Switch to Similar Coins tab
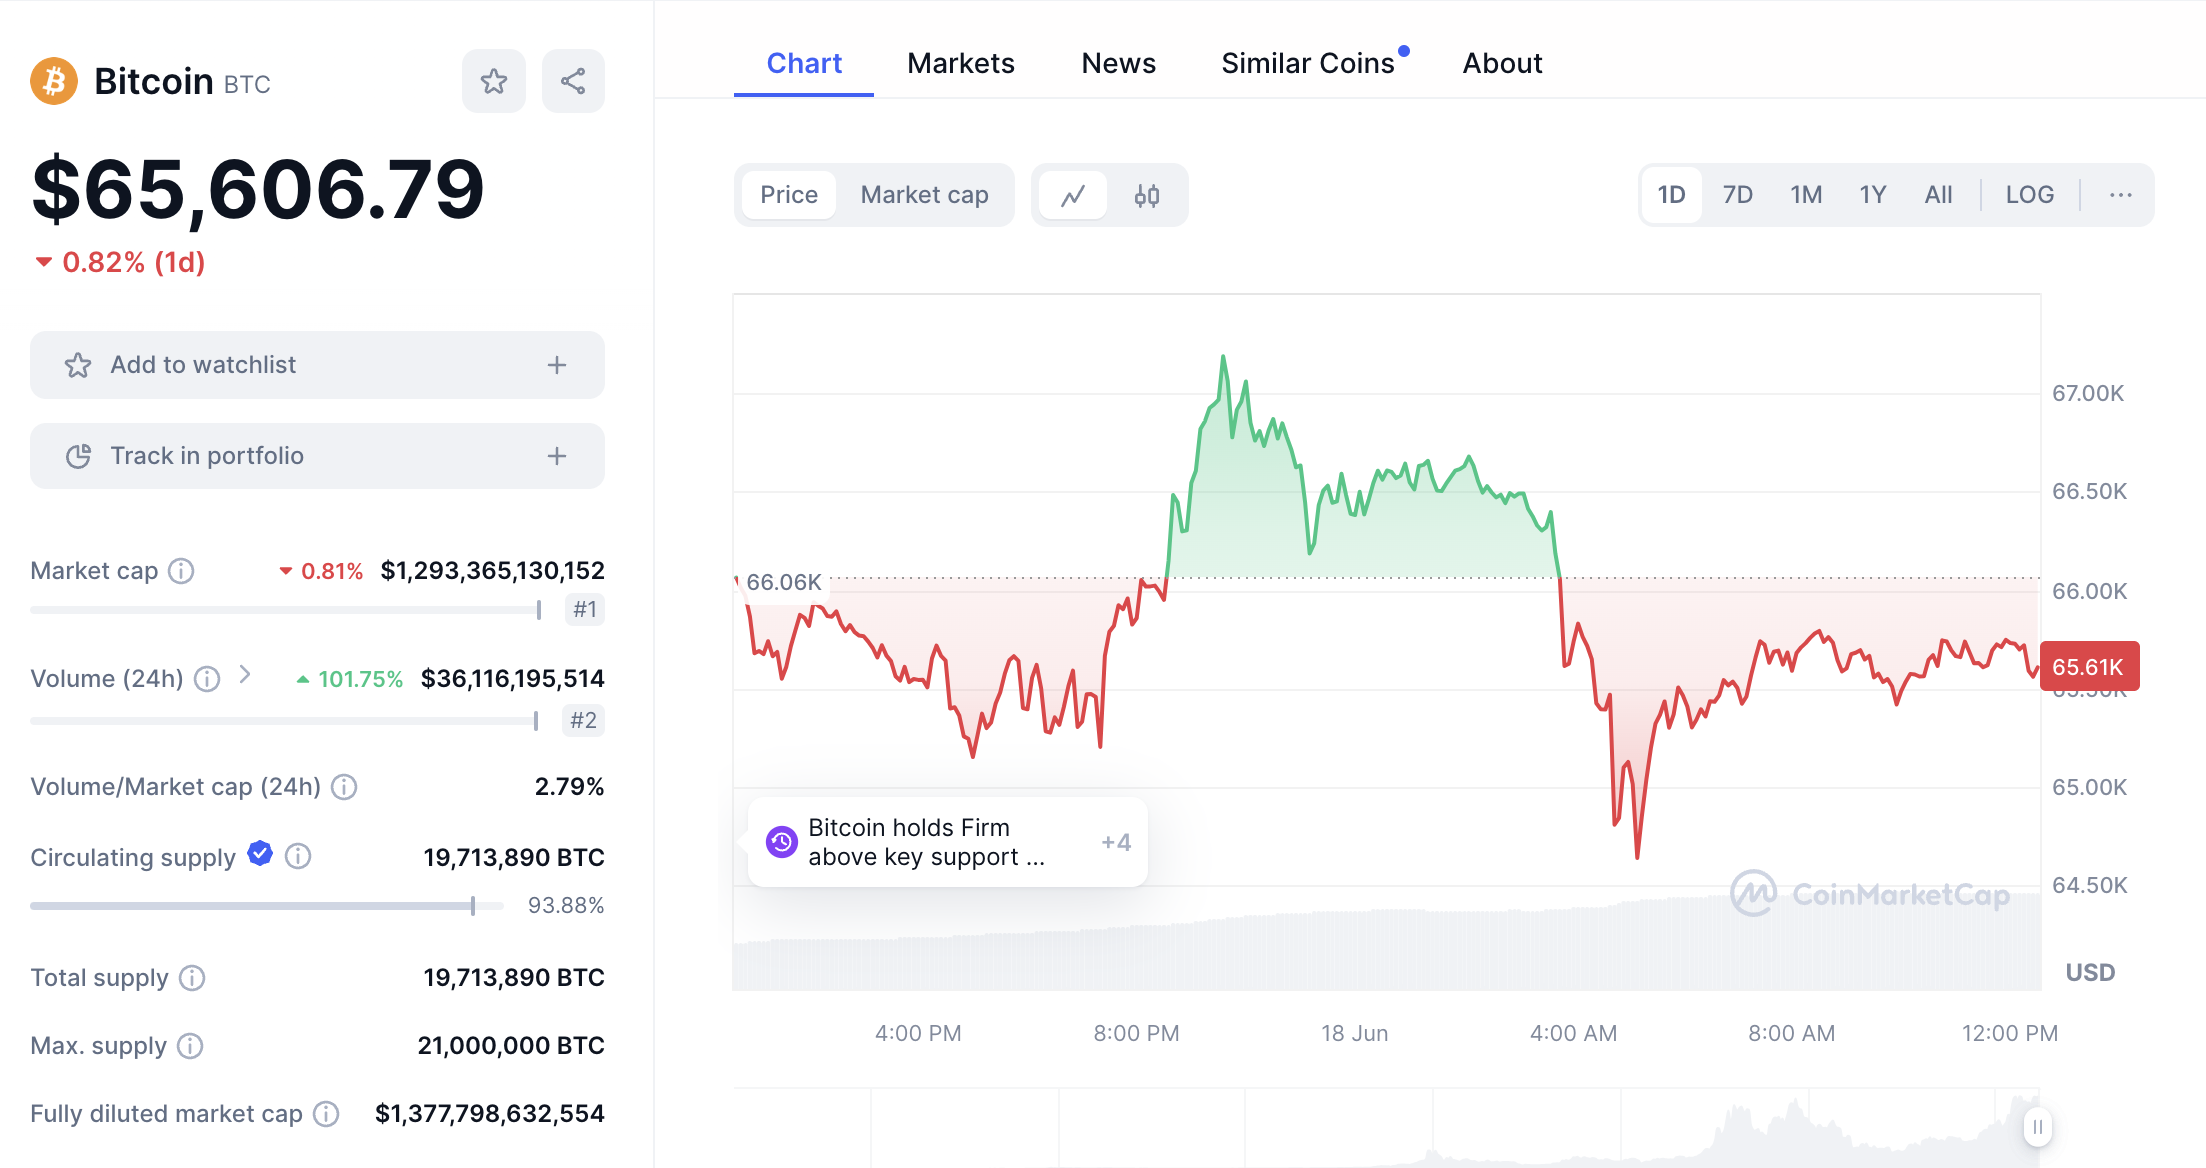The height and width of the screenshot is (1168, 2206). click(1307, 63)
